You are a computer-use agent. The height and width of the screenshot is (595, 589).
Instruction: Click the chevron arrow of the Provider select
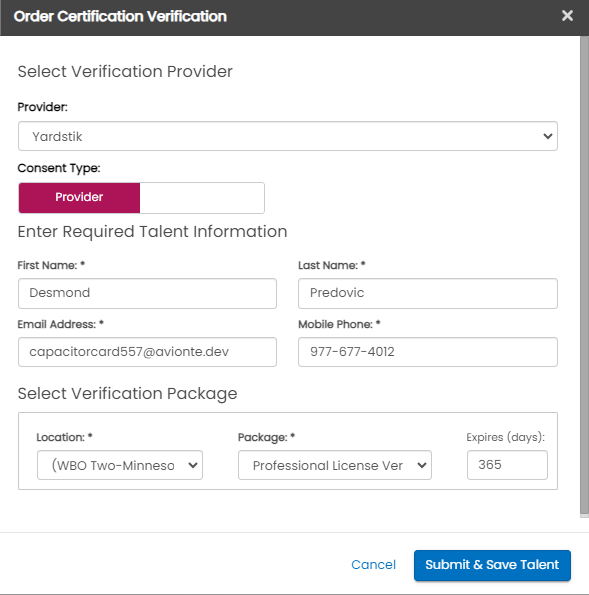pos(547,136)
